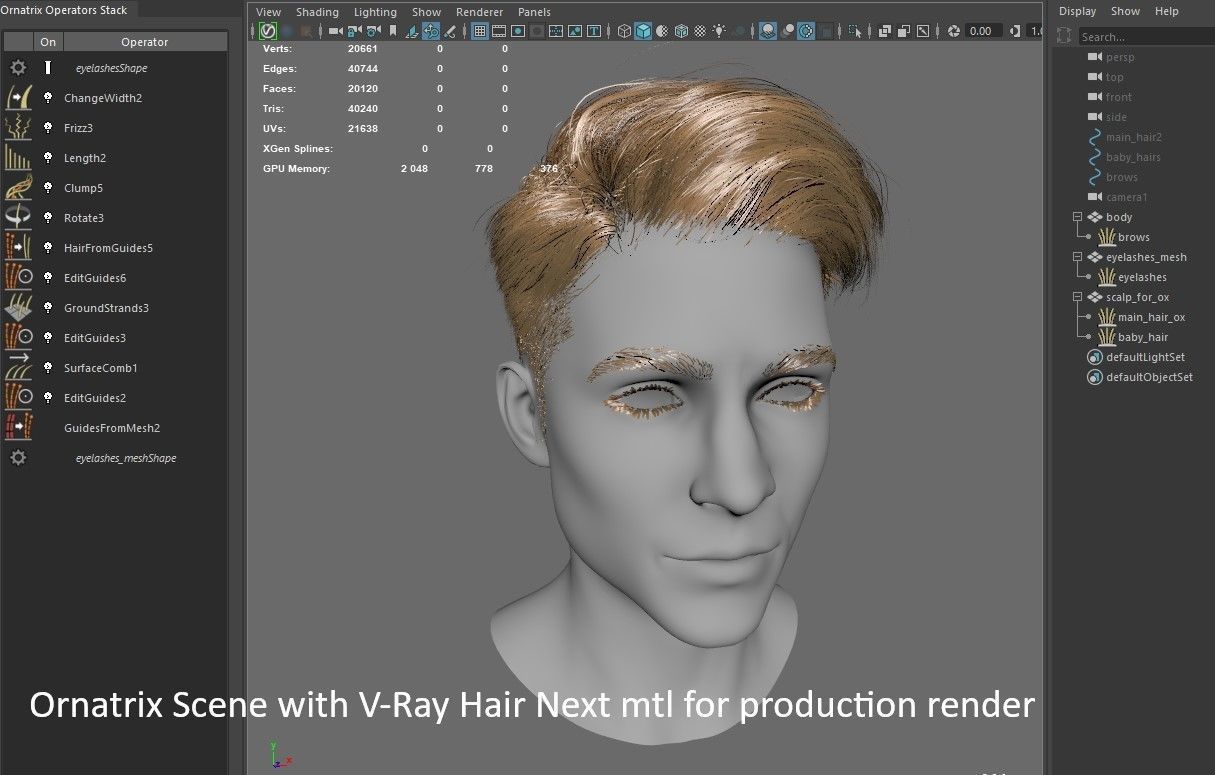The width and height of the screenshot is (1215, 775).
Task: Click the isolate select icon
Action: click(x=854, y=31)
